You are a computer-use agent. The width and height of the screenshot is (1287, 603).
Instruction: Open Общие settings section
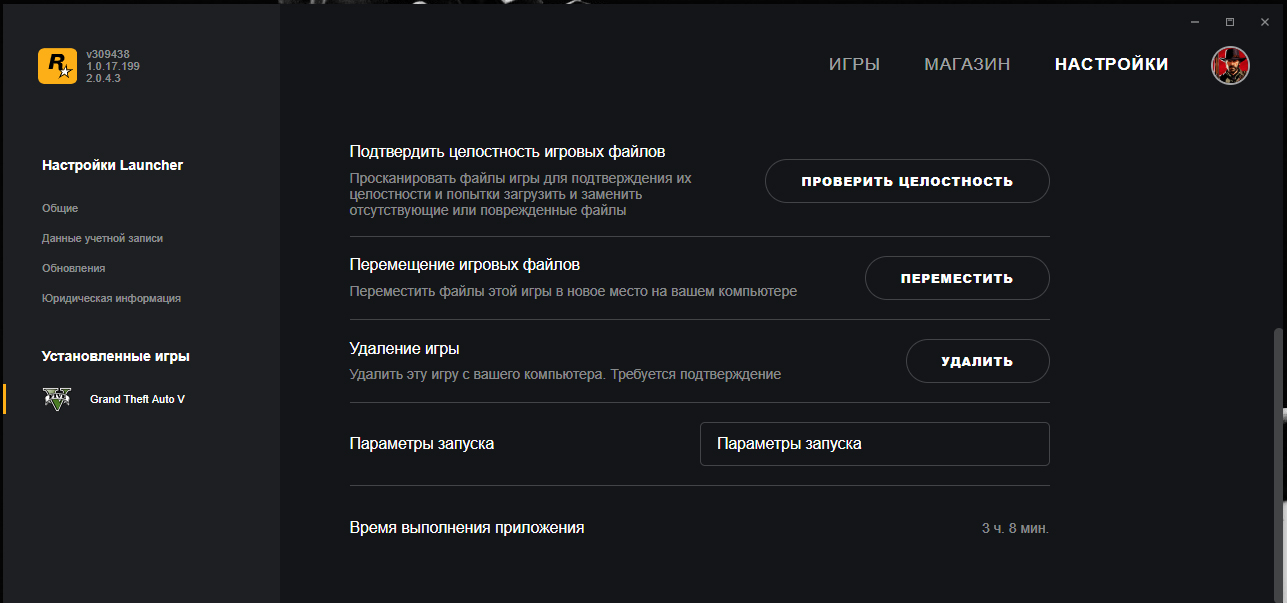point(60,208)
